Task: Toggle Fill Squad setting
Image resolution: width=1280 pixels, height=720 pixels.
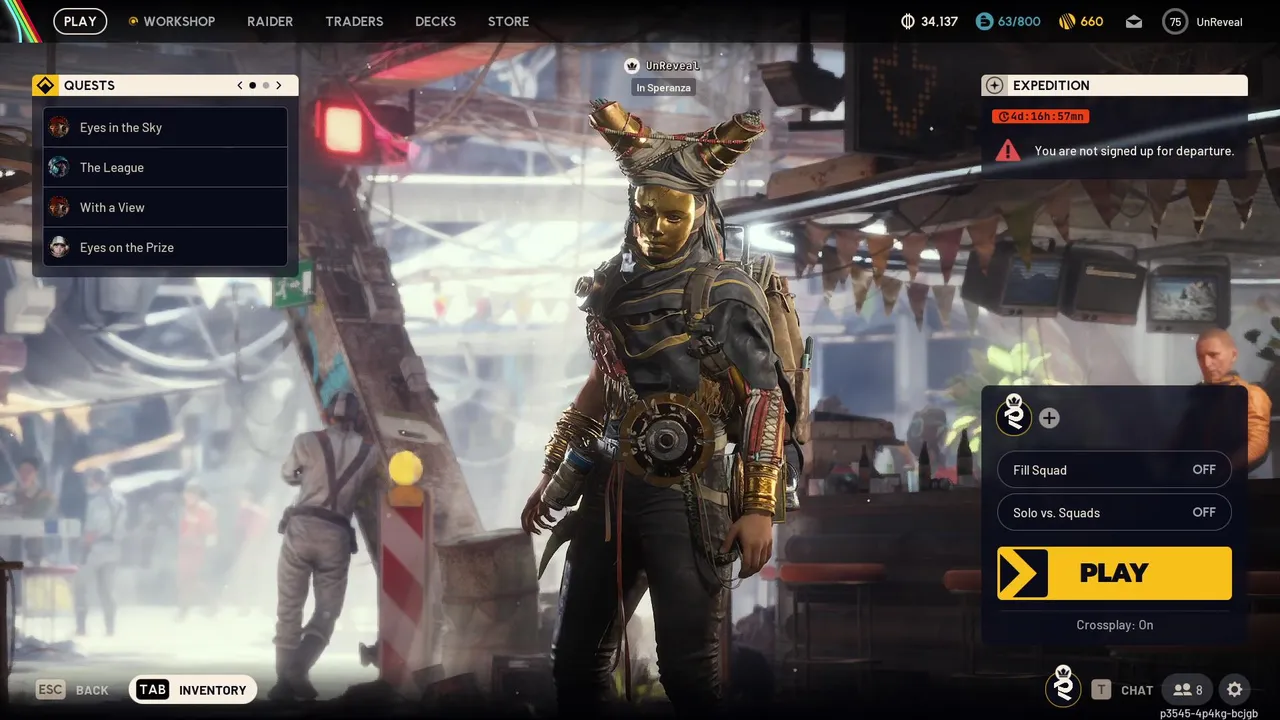Action: point(1114,470)
